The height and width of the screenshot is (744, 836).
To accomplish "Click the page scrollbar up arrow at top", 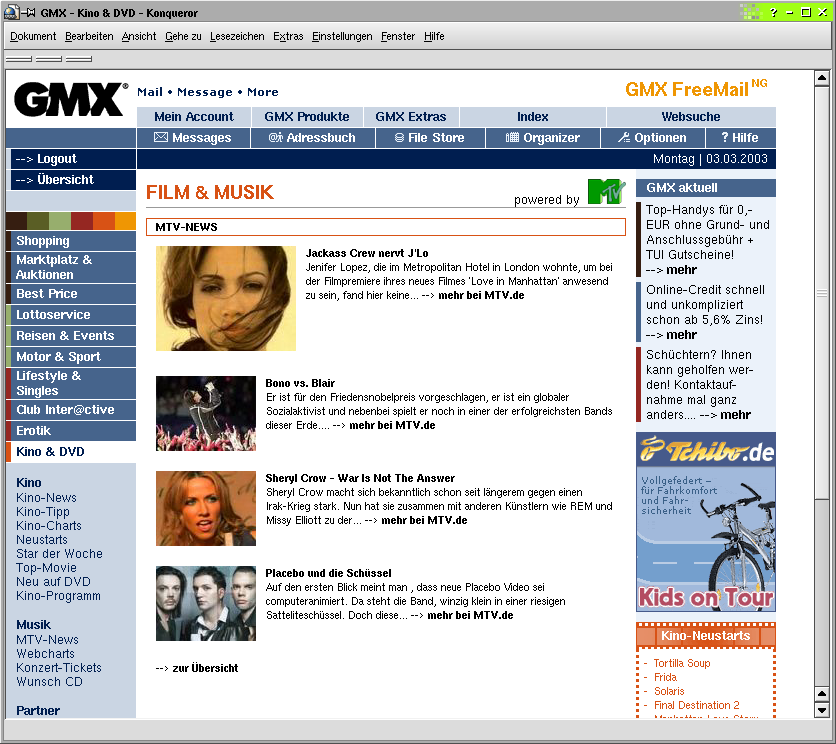I will [822, 78].
